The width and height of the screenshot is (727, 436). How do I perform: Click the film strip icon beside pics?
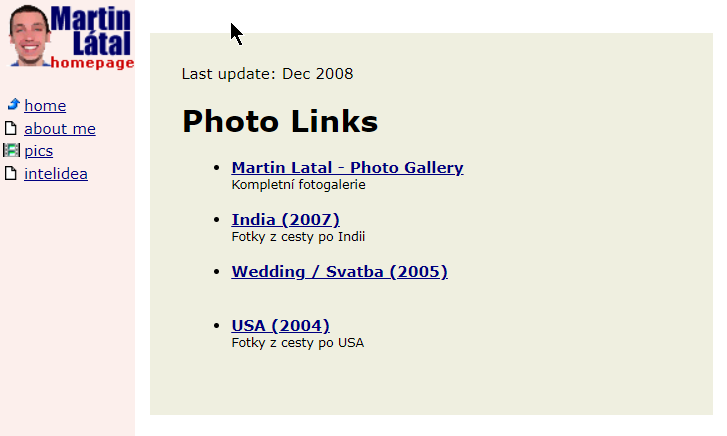pyautogui.click(x=11, y=150)
